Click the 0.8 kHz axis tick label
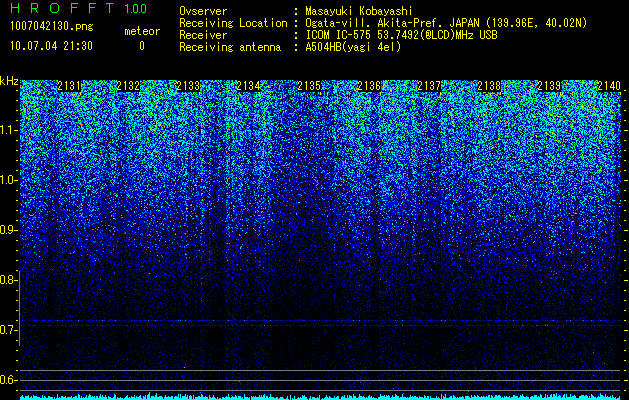The height and width of the screenshot is (400, 629). 8,280
